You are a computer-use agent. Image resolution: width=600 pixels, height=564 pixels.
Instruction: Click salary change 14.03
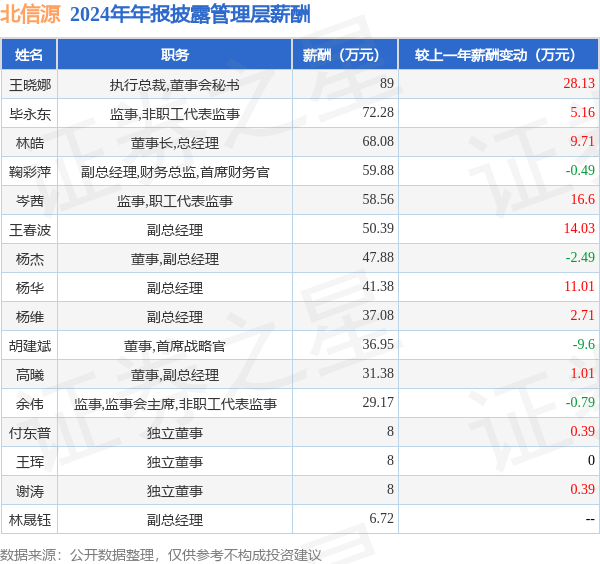(579, 228)
